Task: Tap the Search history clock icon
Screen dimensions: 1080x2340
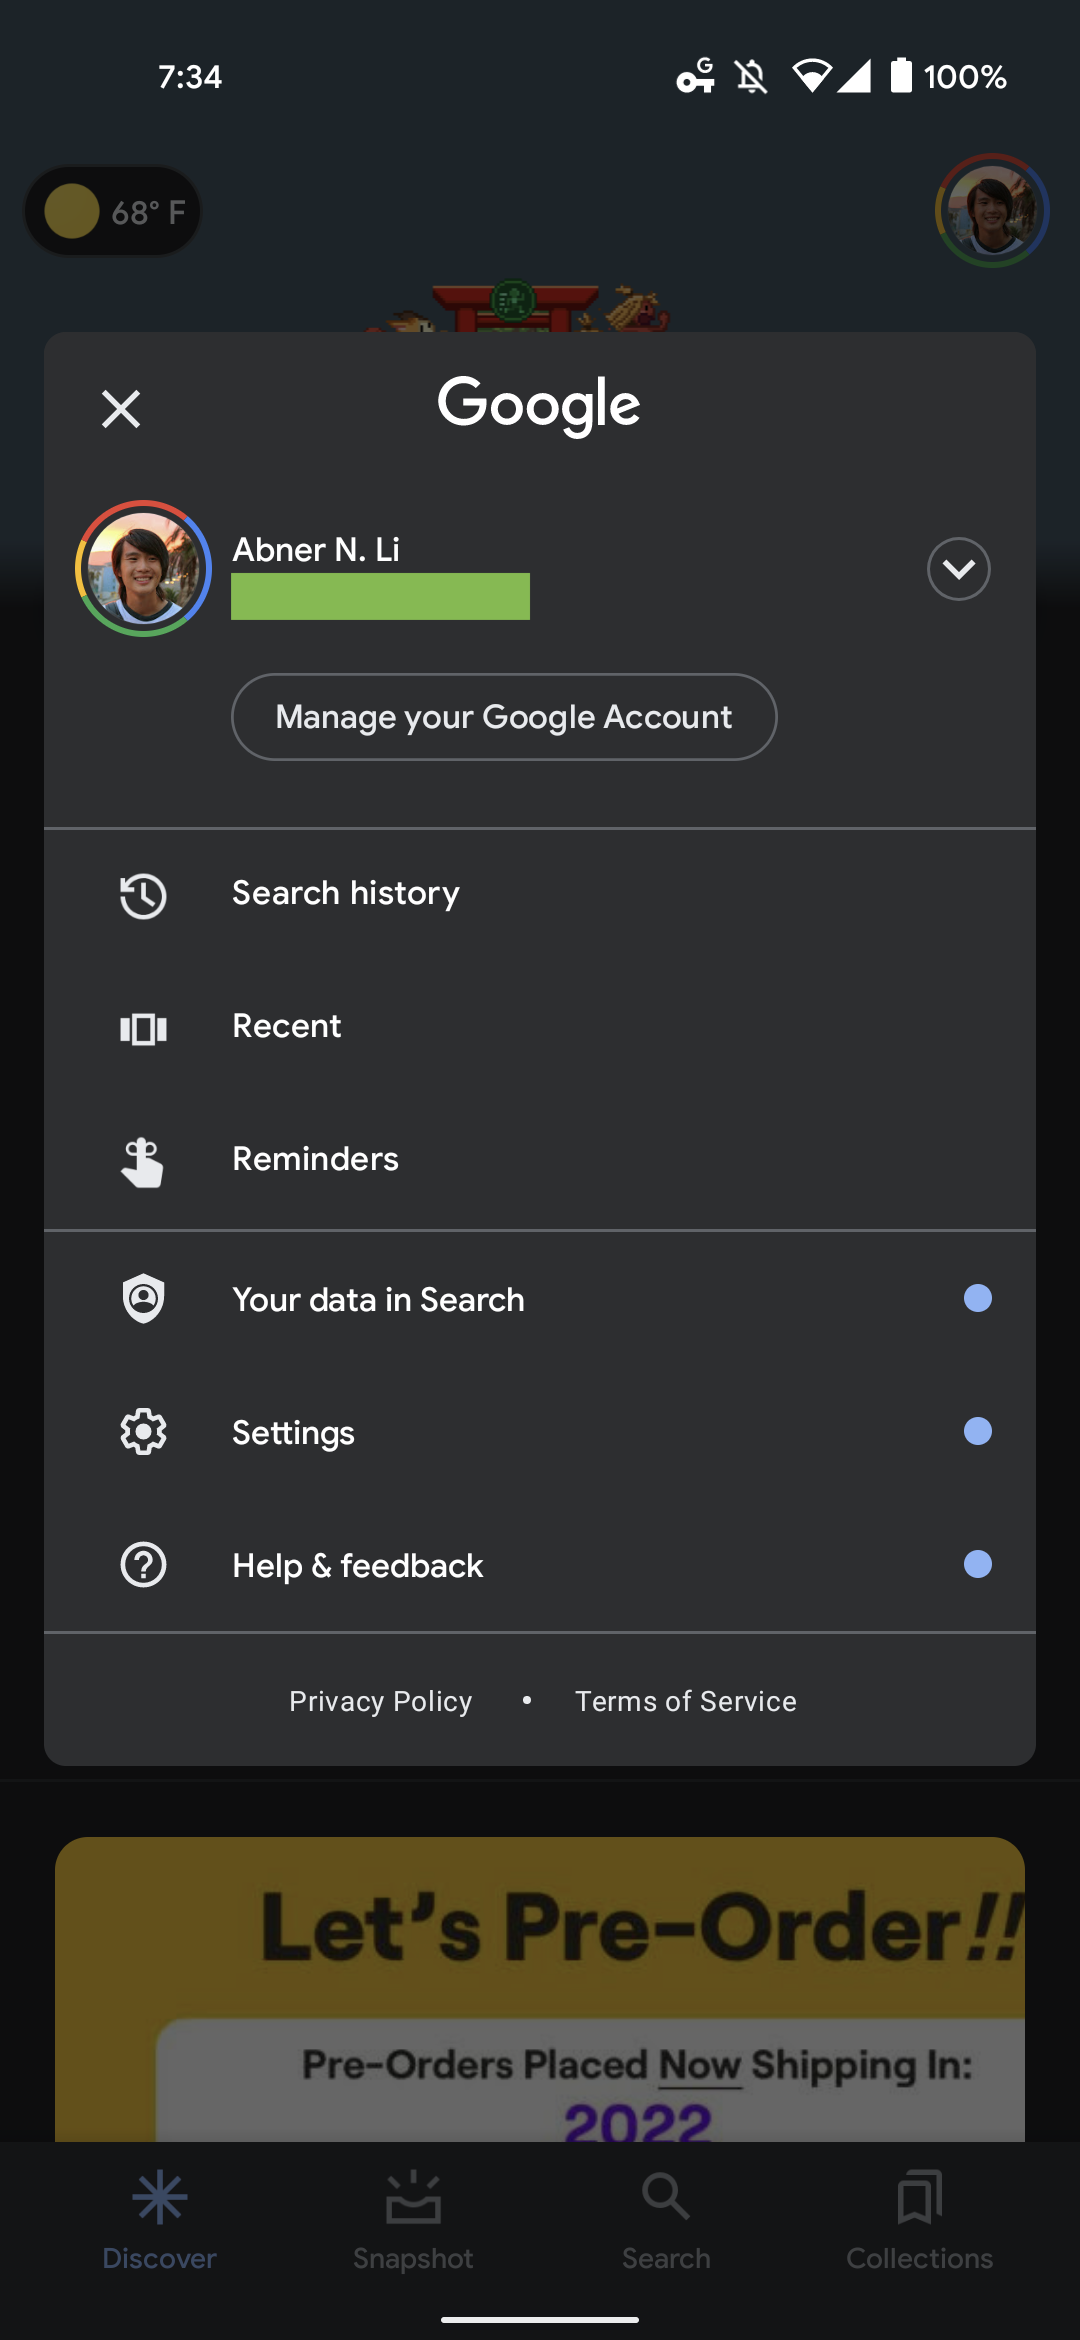Action: pyautogui.click(x=143, y=895)
